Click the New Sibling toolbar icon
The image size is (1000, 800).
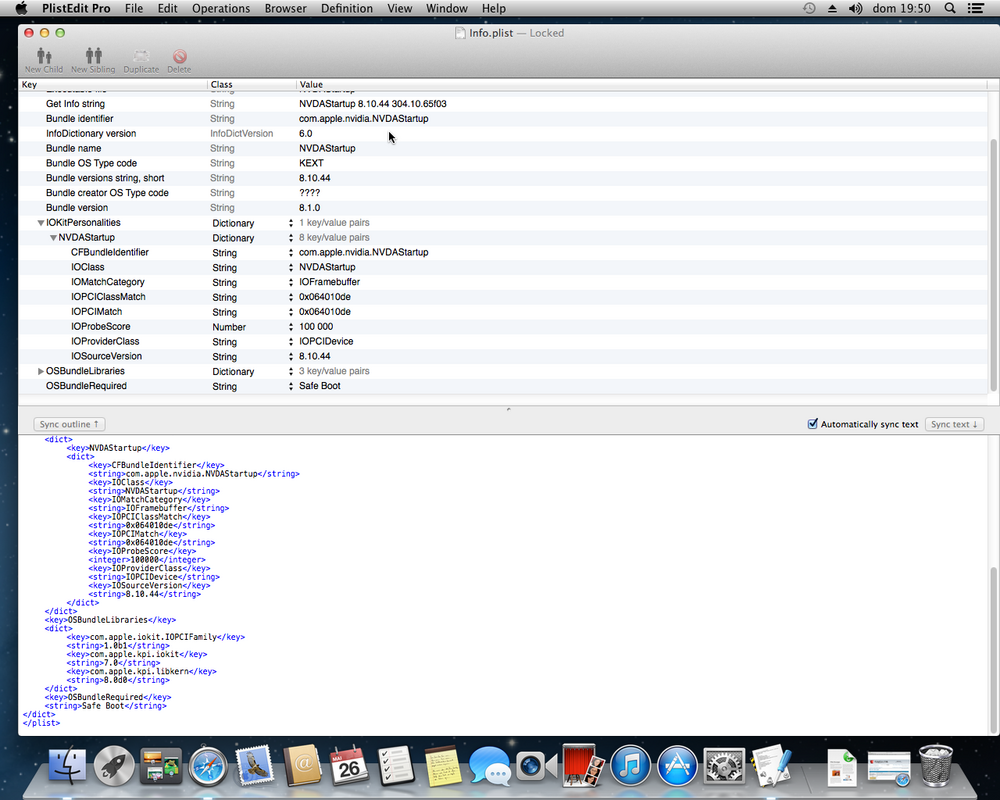click(x=93, y=60)
